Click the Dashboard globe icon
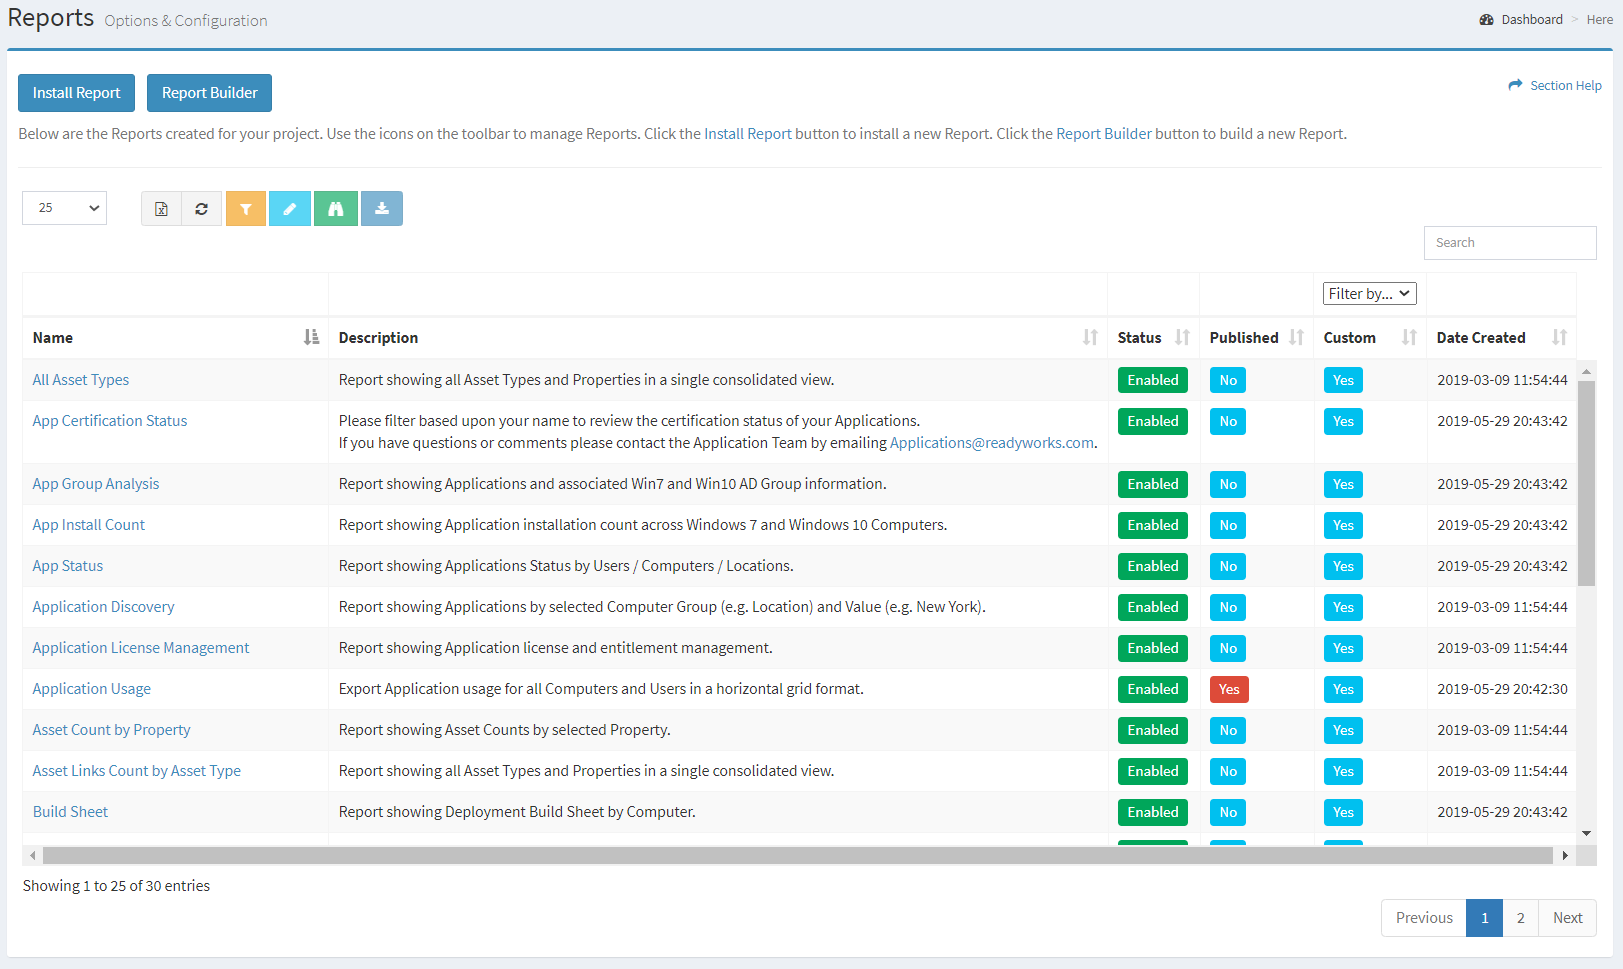Viewport: 1623px width, 969px height. pos(1487,19)
